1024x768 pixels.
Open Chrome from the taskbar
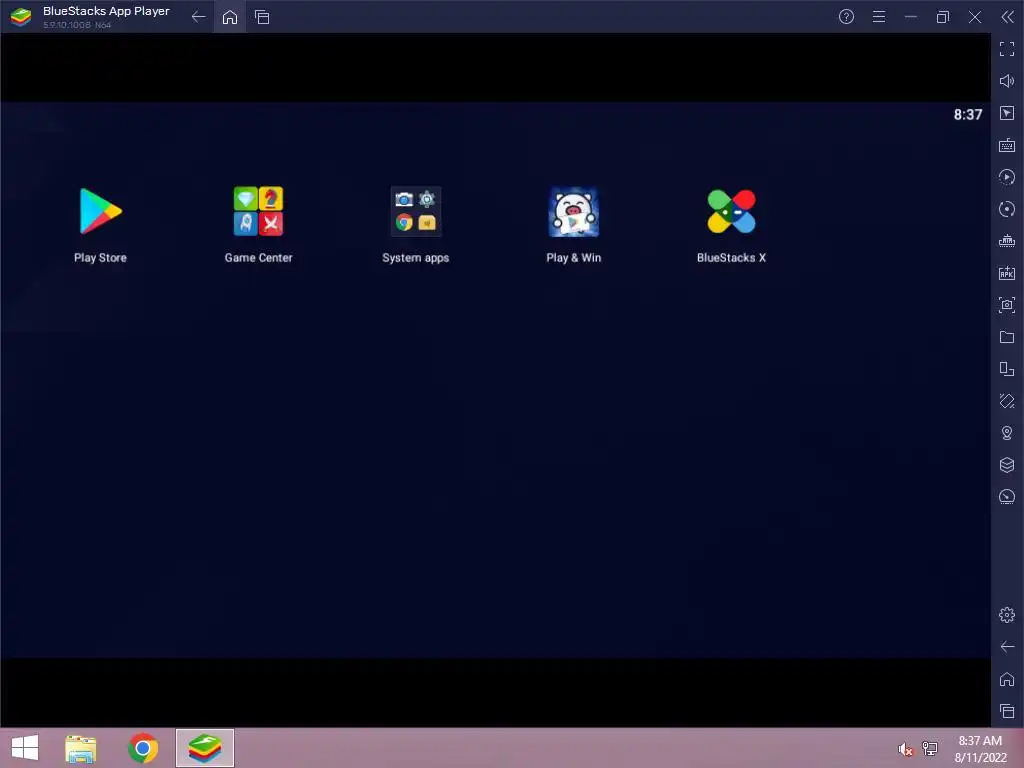[x=143, y=748]
